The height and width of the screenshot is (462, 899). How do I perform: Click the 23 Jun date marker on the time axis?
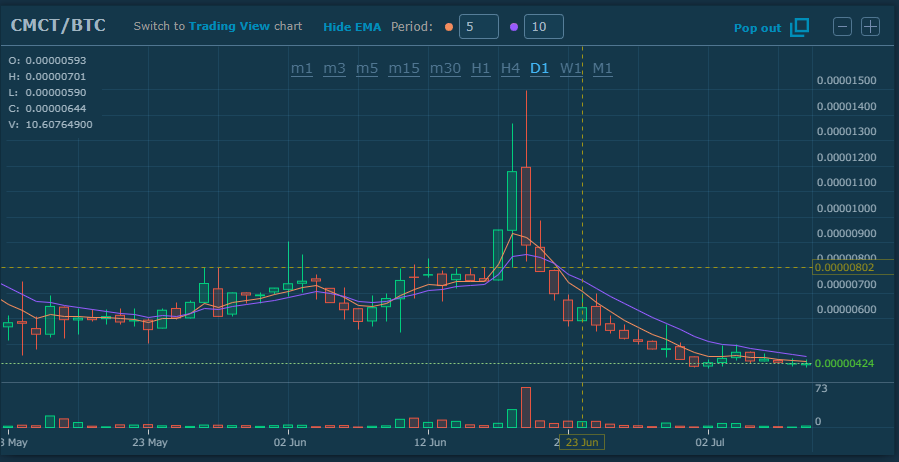(x=582, y=441)
